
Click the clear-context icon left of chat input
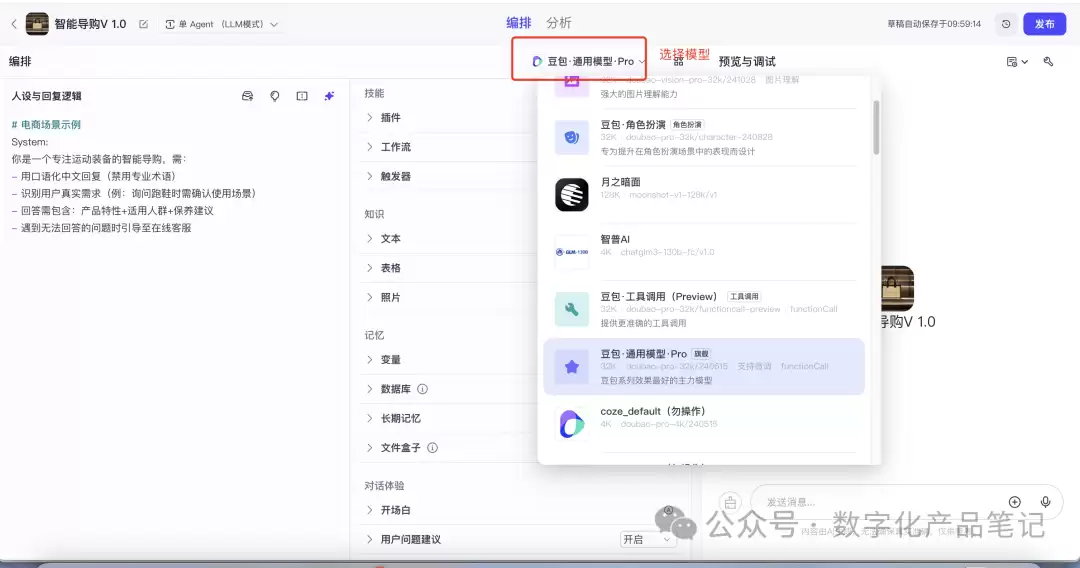(730, 503)
